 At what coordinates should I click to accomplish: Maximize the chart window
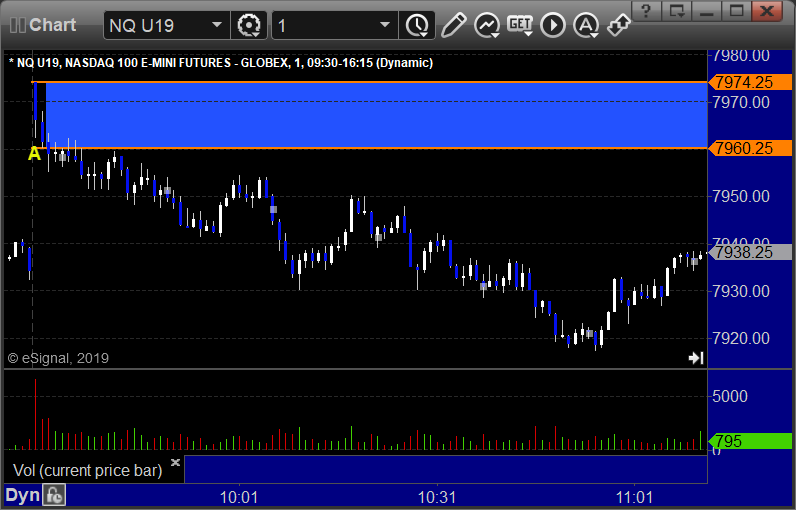click(x=736, y=11)
